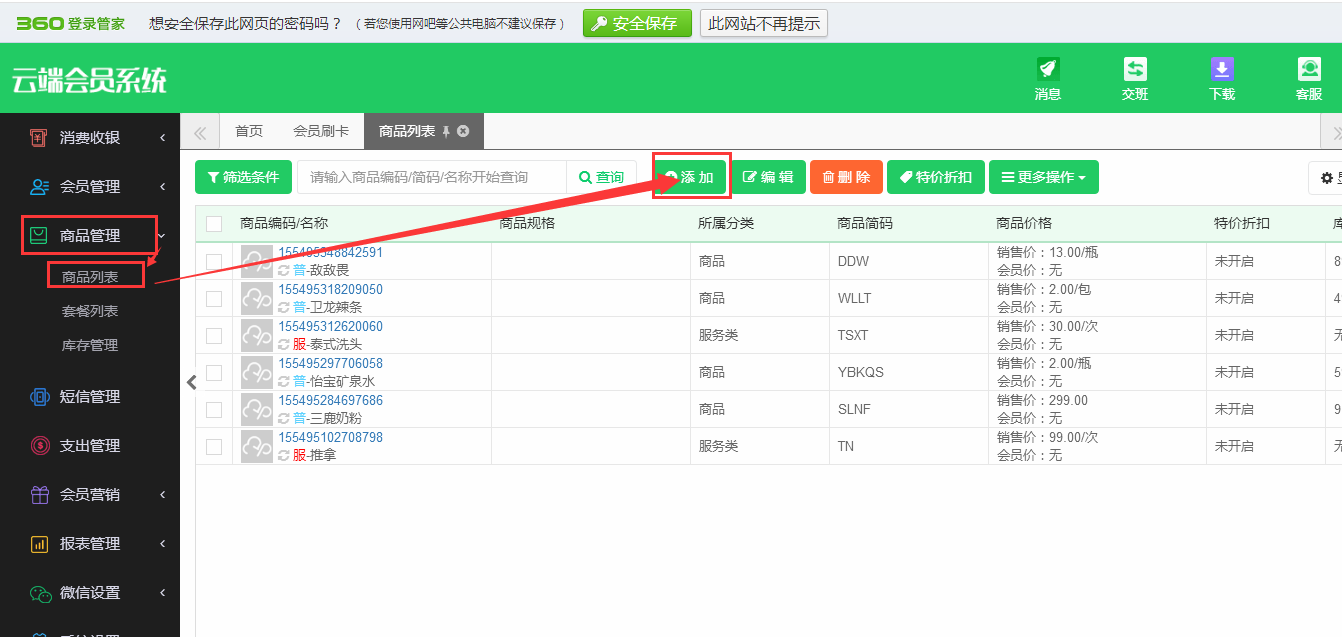Open the 更多操作 dropdown
The width and height of the screenshot is (1342, 637).
click(x=1043, y=177)
